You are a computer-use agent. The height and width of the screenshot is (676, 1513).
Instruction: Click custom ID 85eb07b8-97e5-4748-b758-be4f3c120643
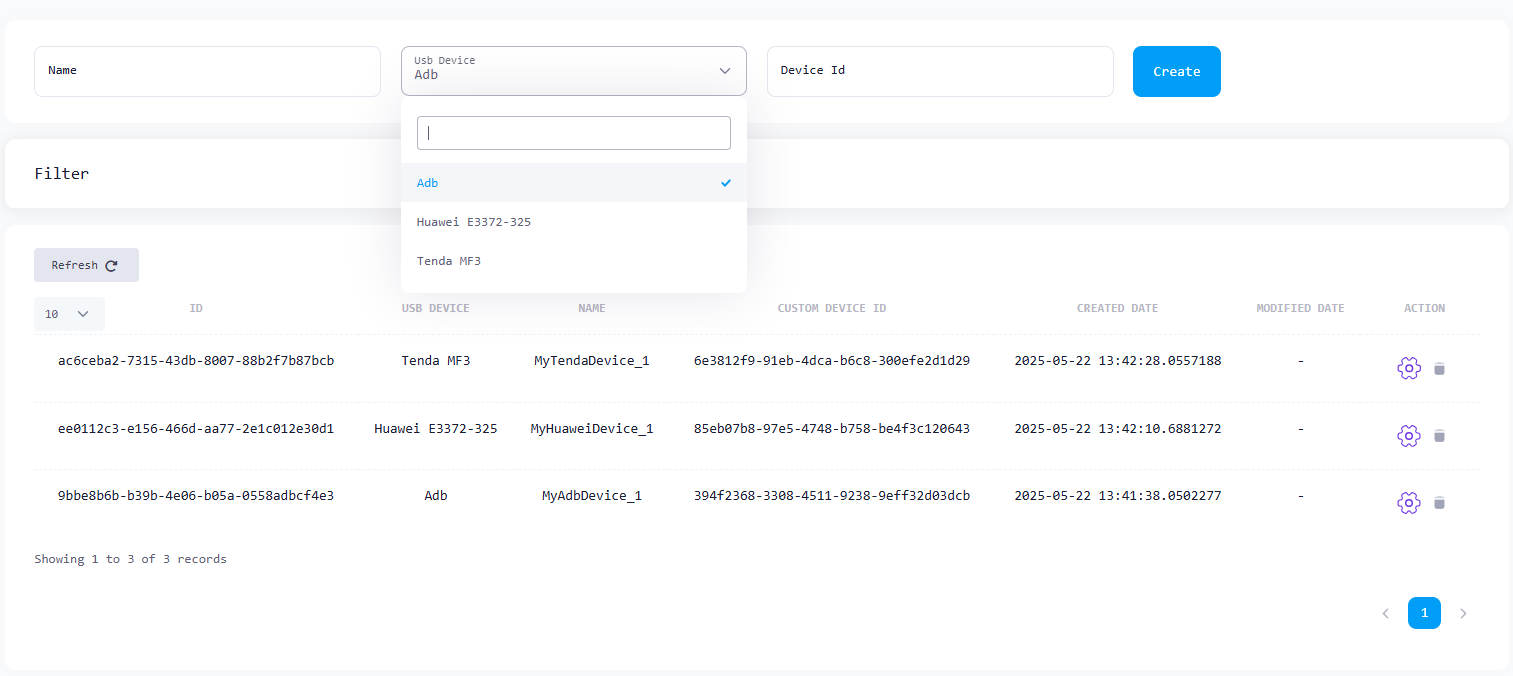tap(832, 429)
